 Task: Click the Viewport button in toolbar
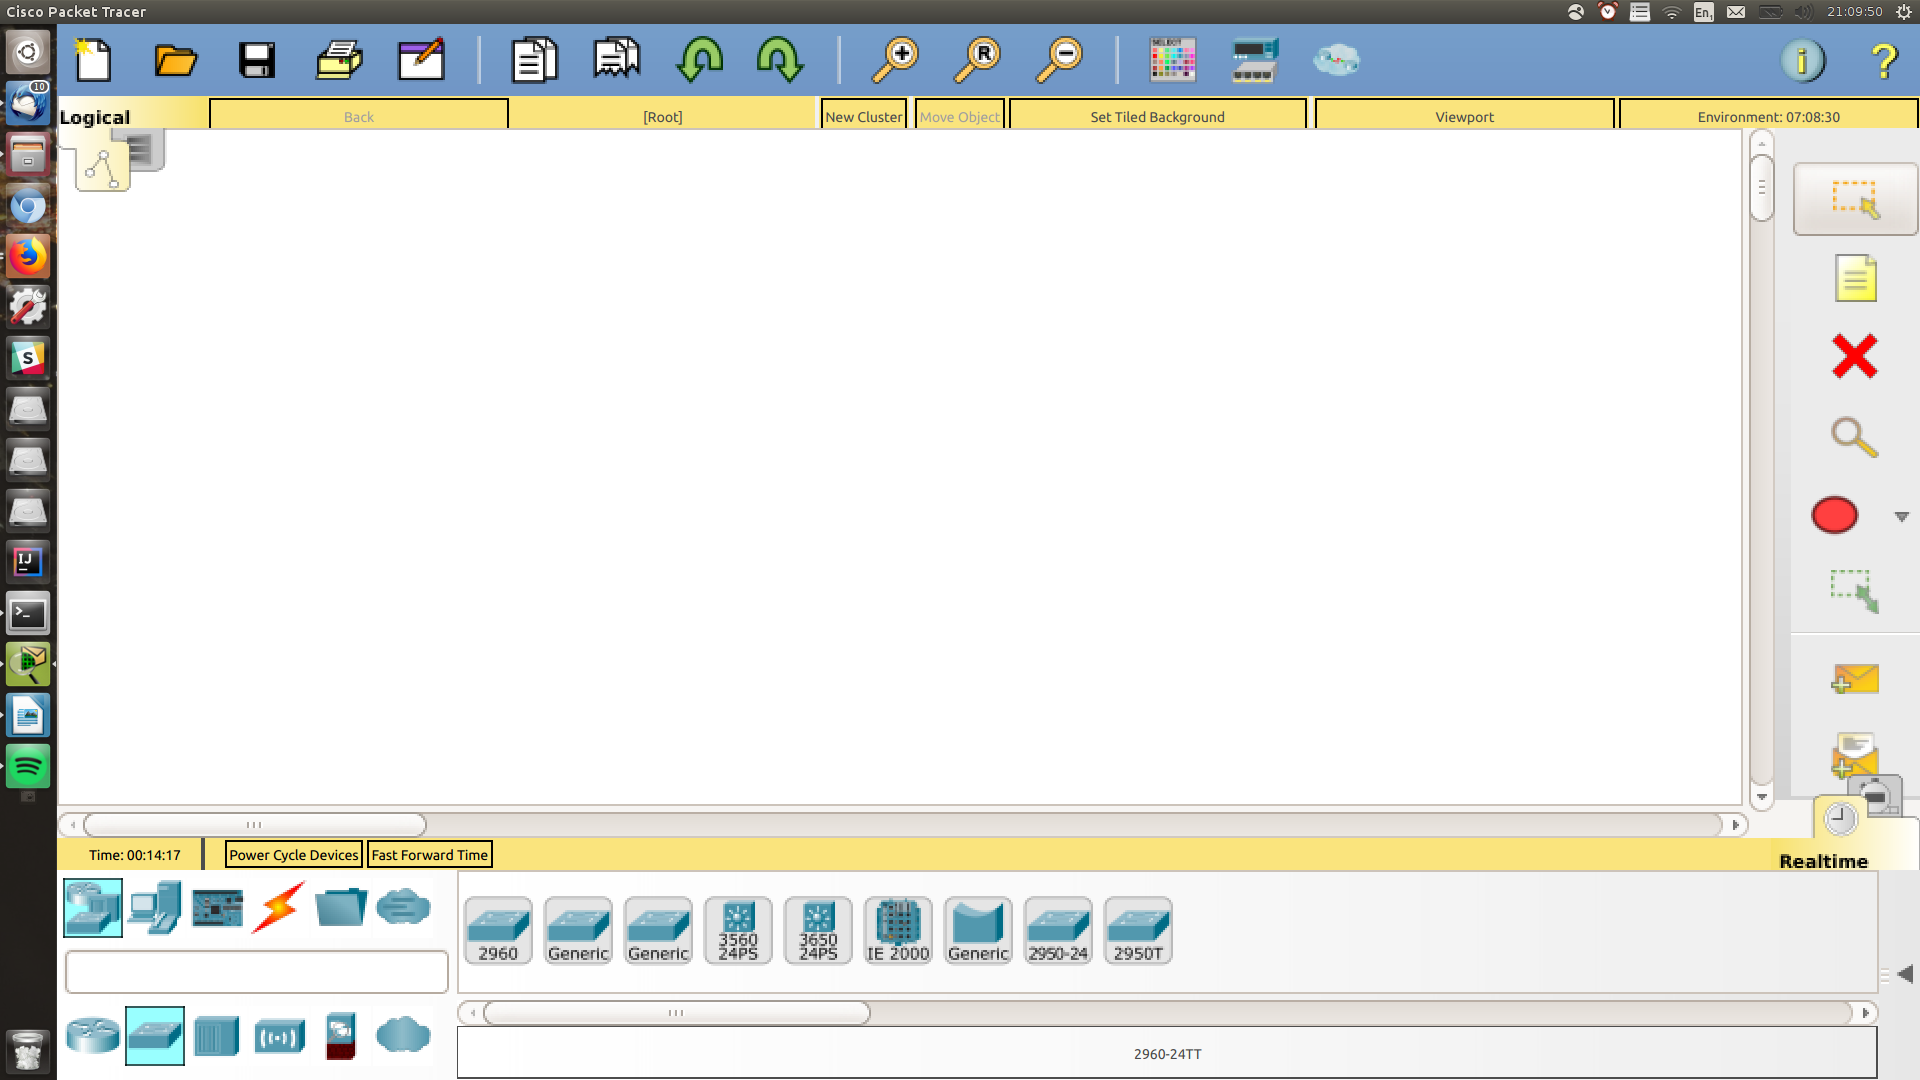click(1464, 116)
